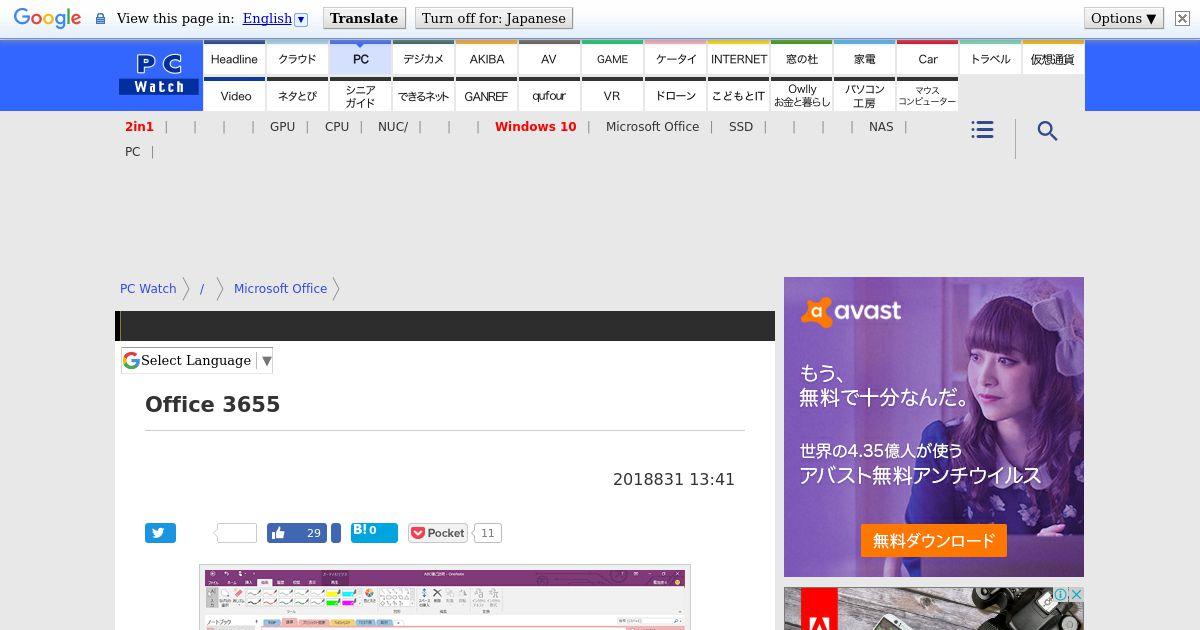Click the 2in1 topic link

click(139, 126)
